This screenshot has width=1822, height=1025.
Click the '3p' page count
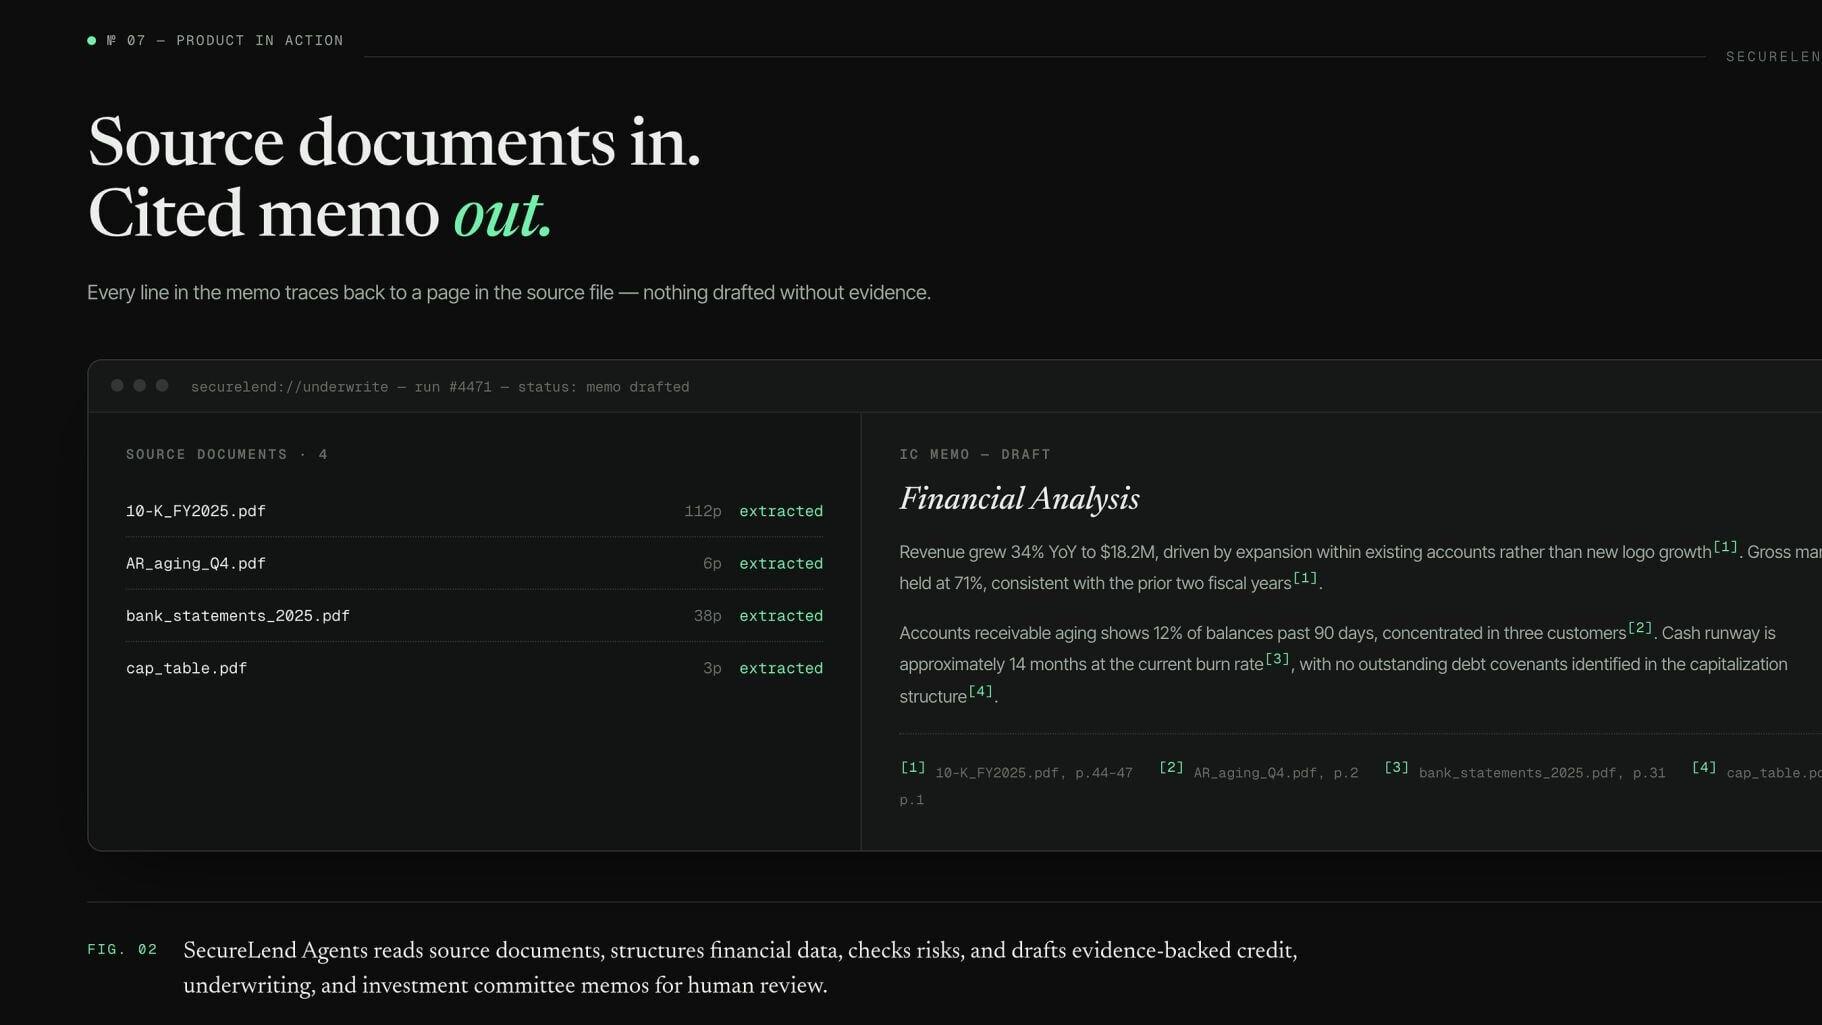pyautogui.click(x=712, y=668)
